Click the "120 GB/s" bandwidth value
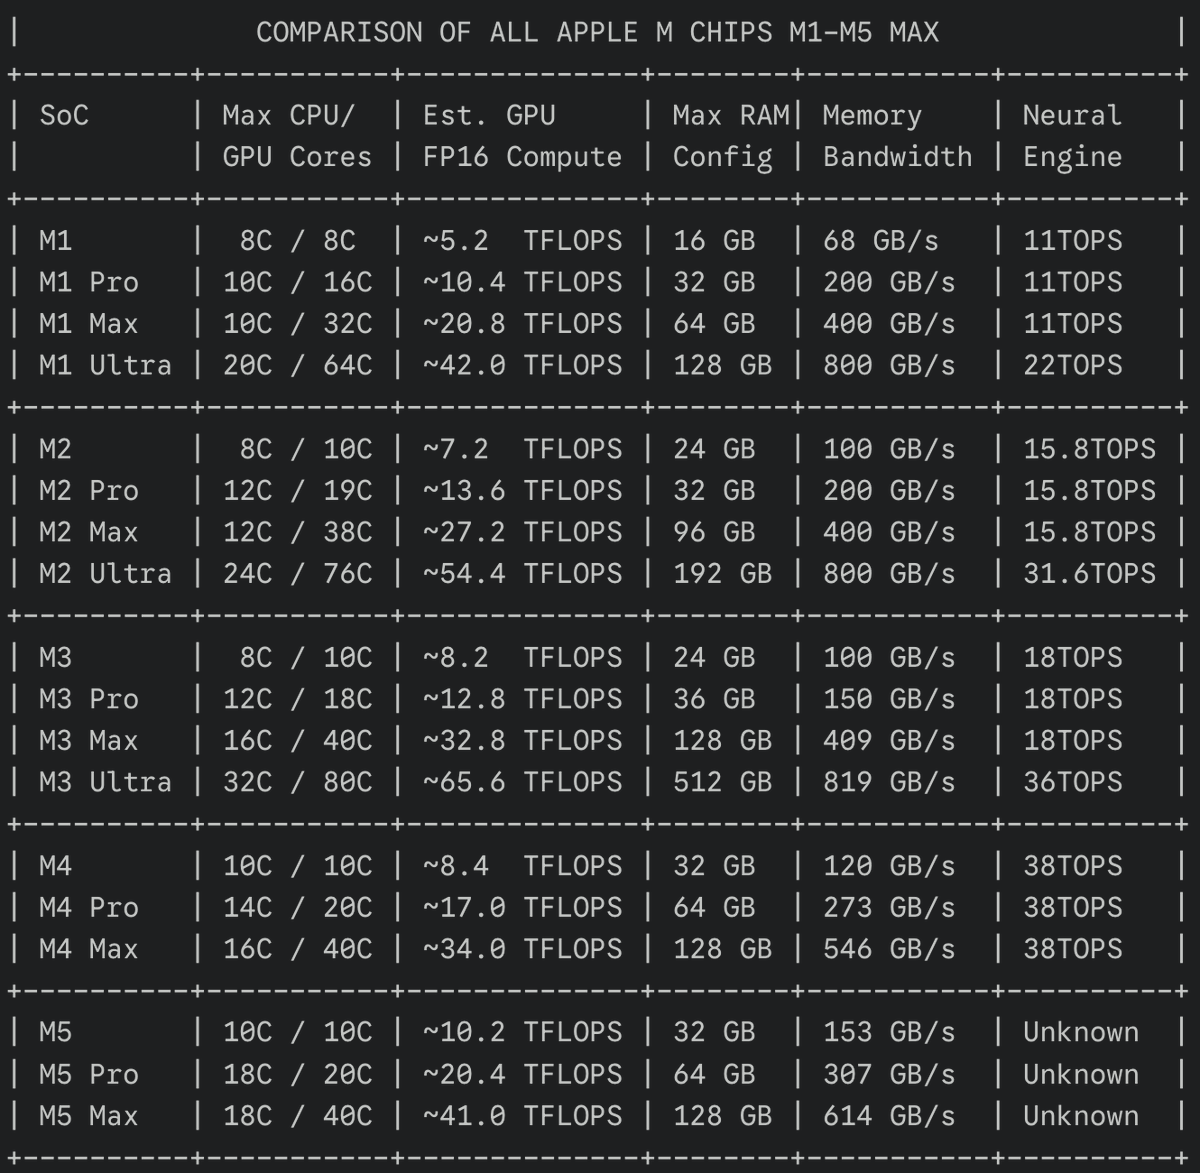The image size is (1200, 1173). click(889, 865)
